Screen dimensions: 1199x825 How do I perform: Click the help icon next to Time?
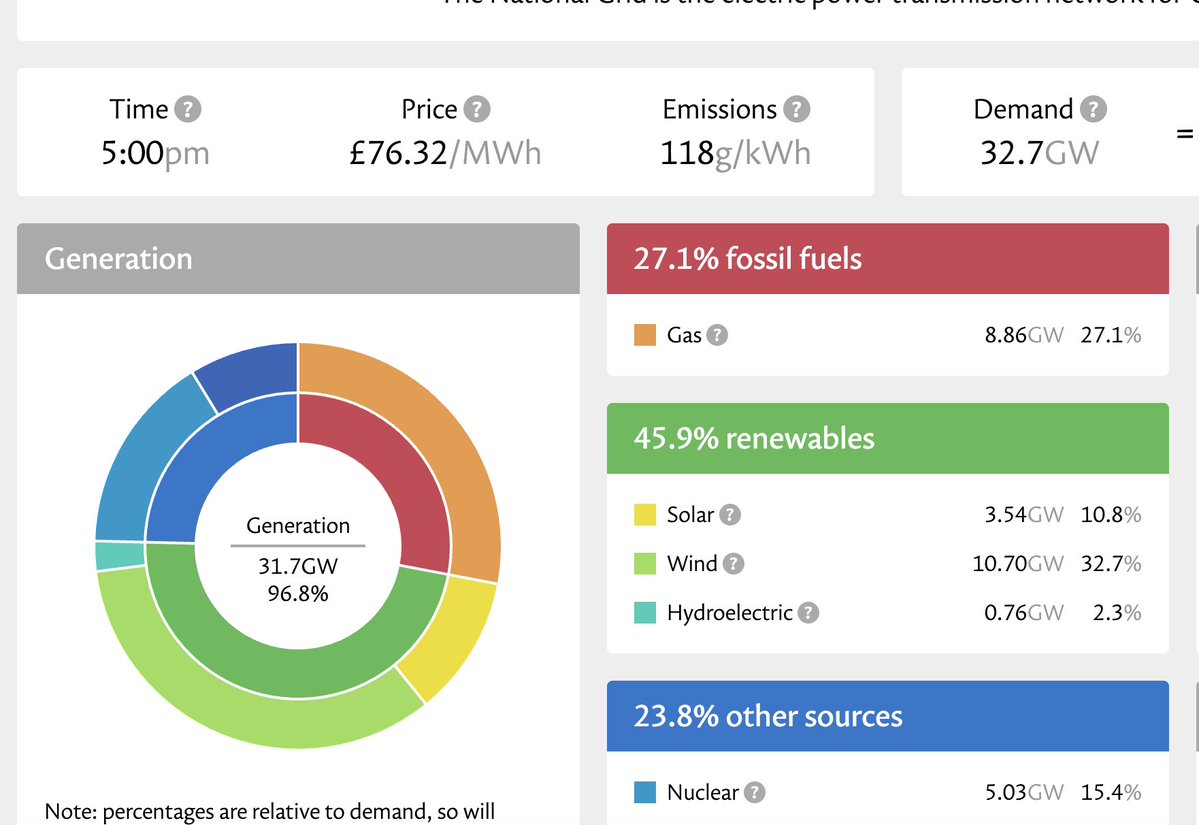188,109
